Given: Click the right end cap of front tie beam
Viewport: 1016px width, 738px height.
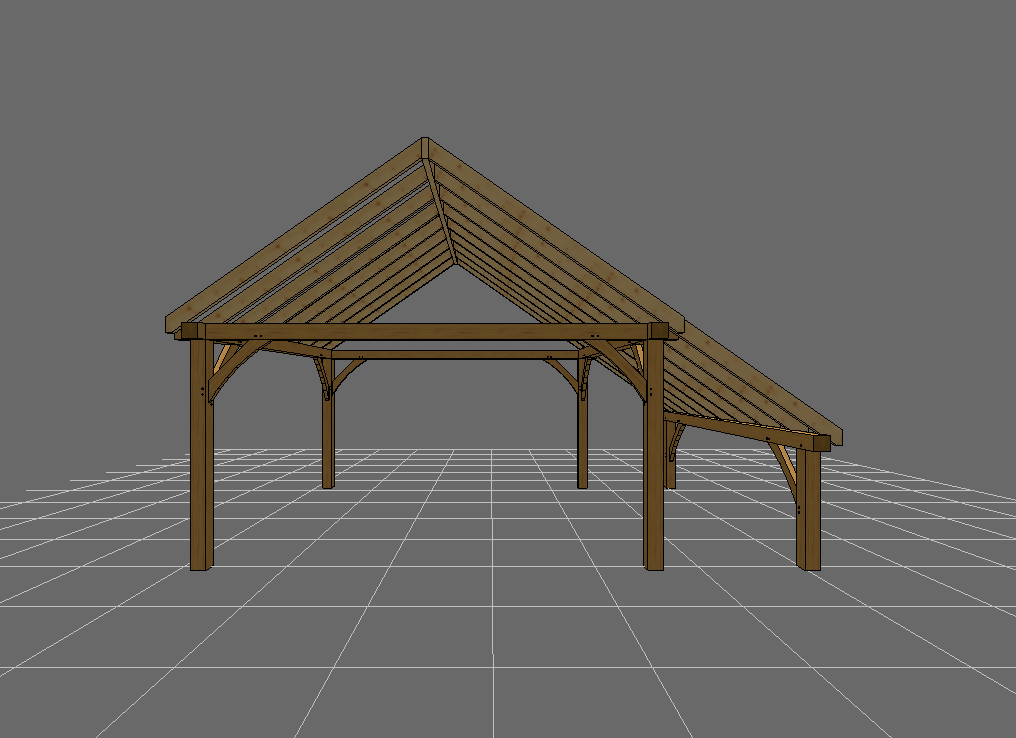Looking at the screenshot, I should click(658, 331).
